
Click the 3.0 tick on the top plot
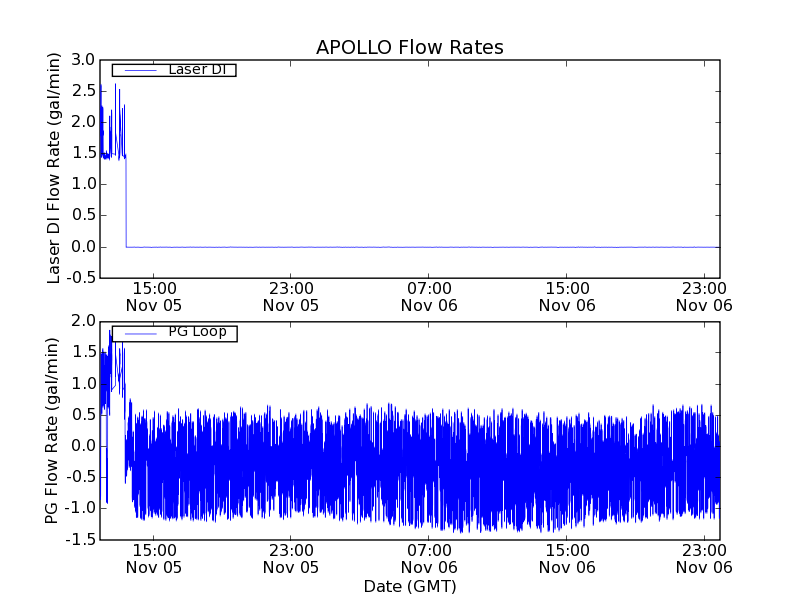click(83, 60)
